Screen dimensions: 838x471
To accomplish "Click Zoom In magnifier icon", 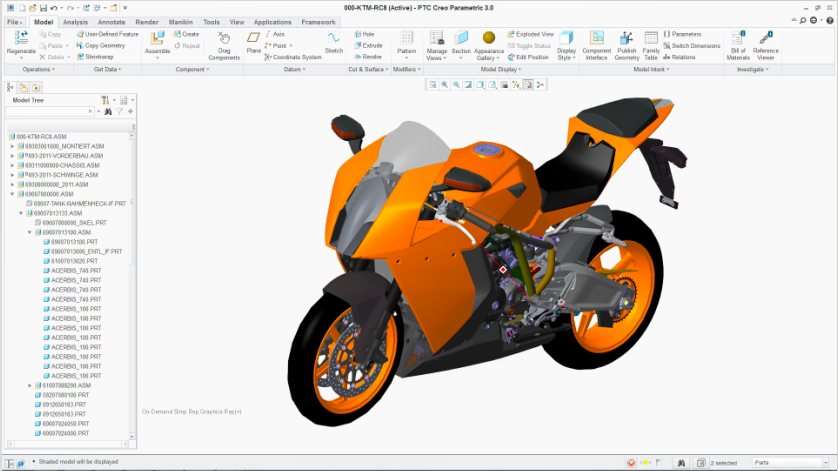I will tap(445, 84).
